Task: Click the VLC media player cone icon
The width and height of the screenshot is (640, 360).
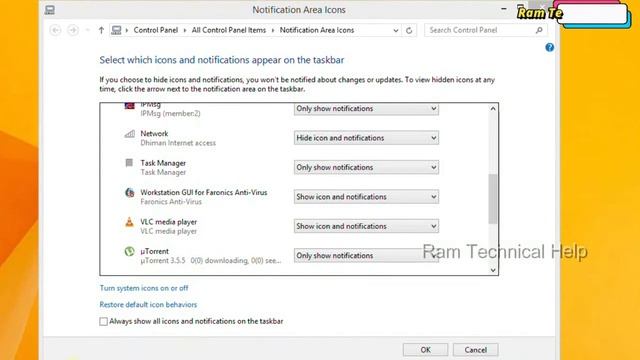Action: tap(129, 222)
